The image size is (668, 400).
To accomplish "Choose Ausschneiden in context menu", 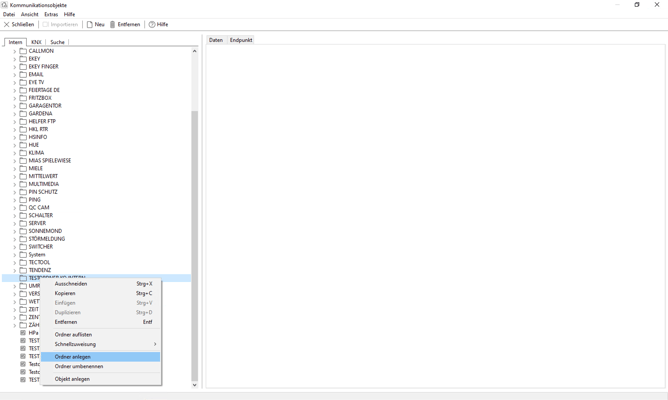I will click(101, 284).
